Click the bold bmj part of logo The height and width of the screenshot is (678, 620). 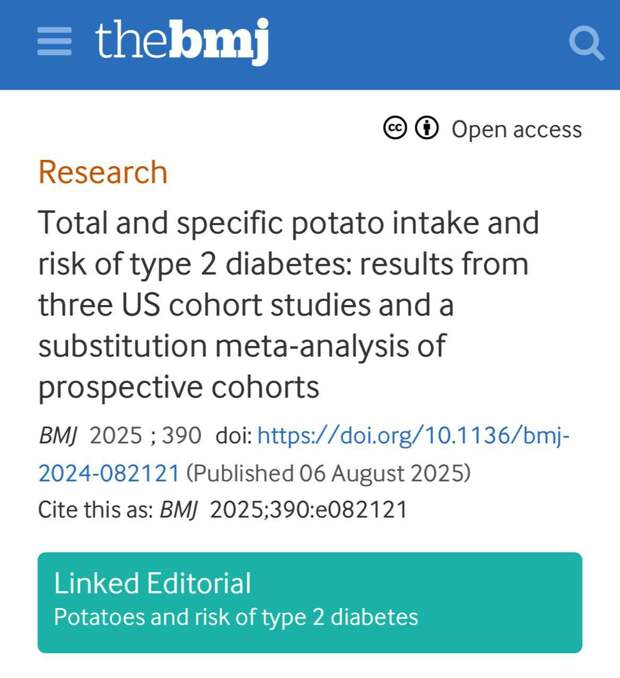point(218,41)
